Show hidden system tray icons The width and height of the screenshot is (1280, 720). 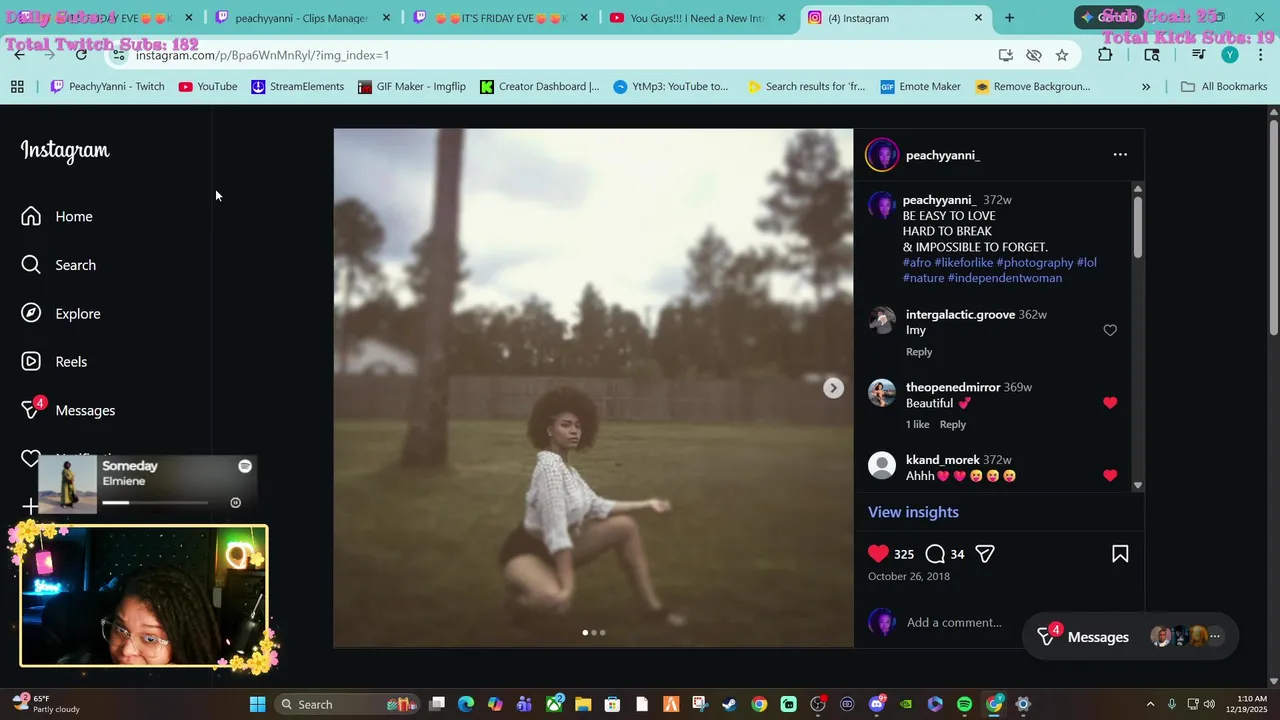pos(1150,704)
